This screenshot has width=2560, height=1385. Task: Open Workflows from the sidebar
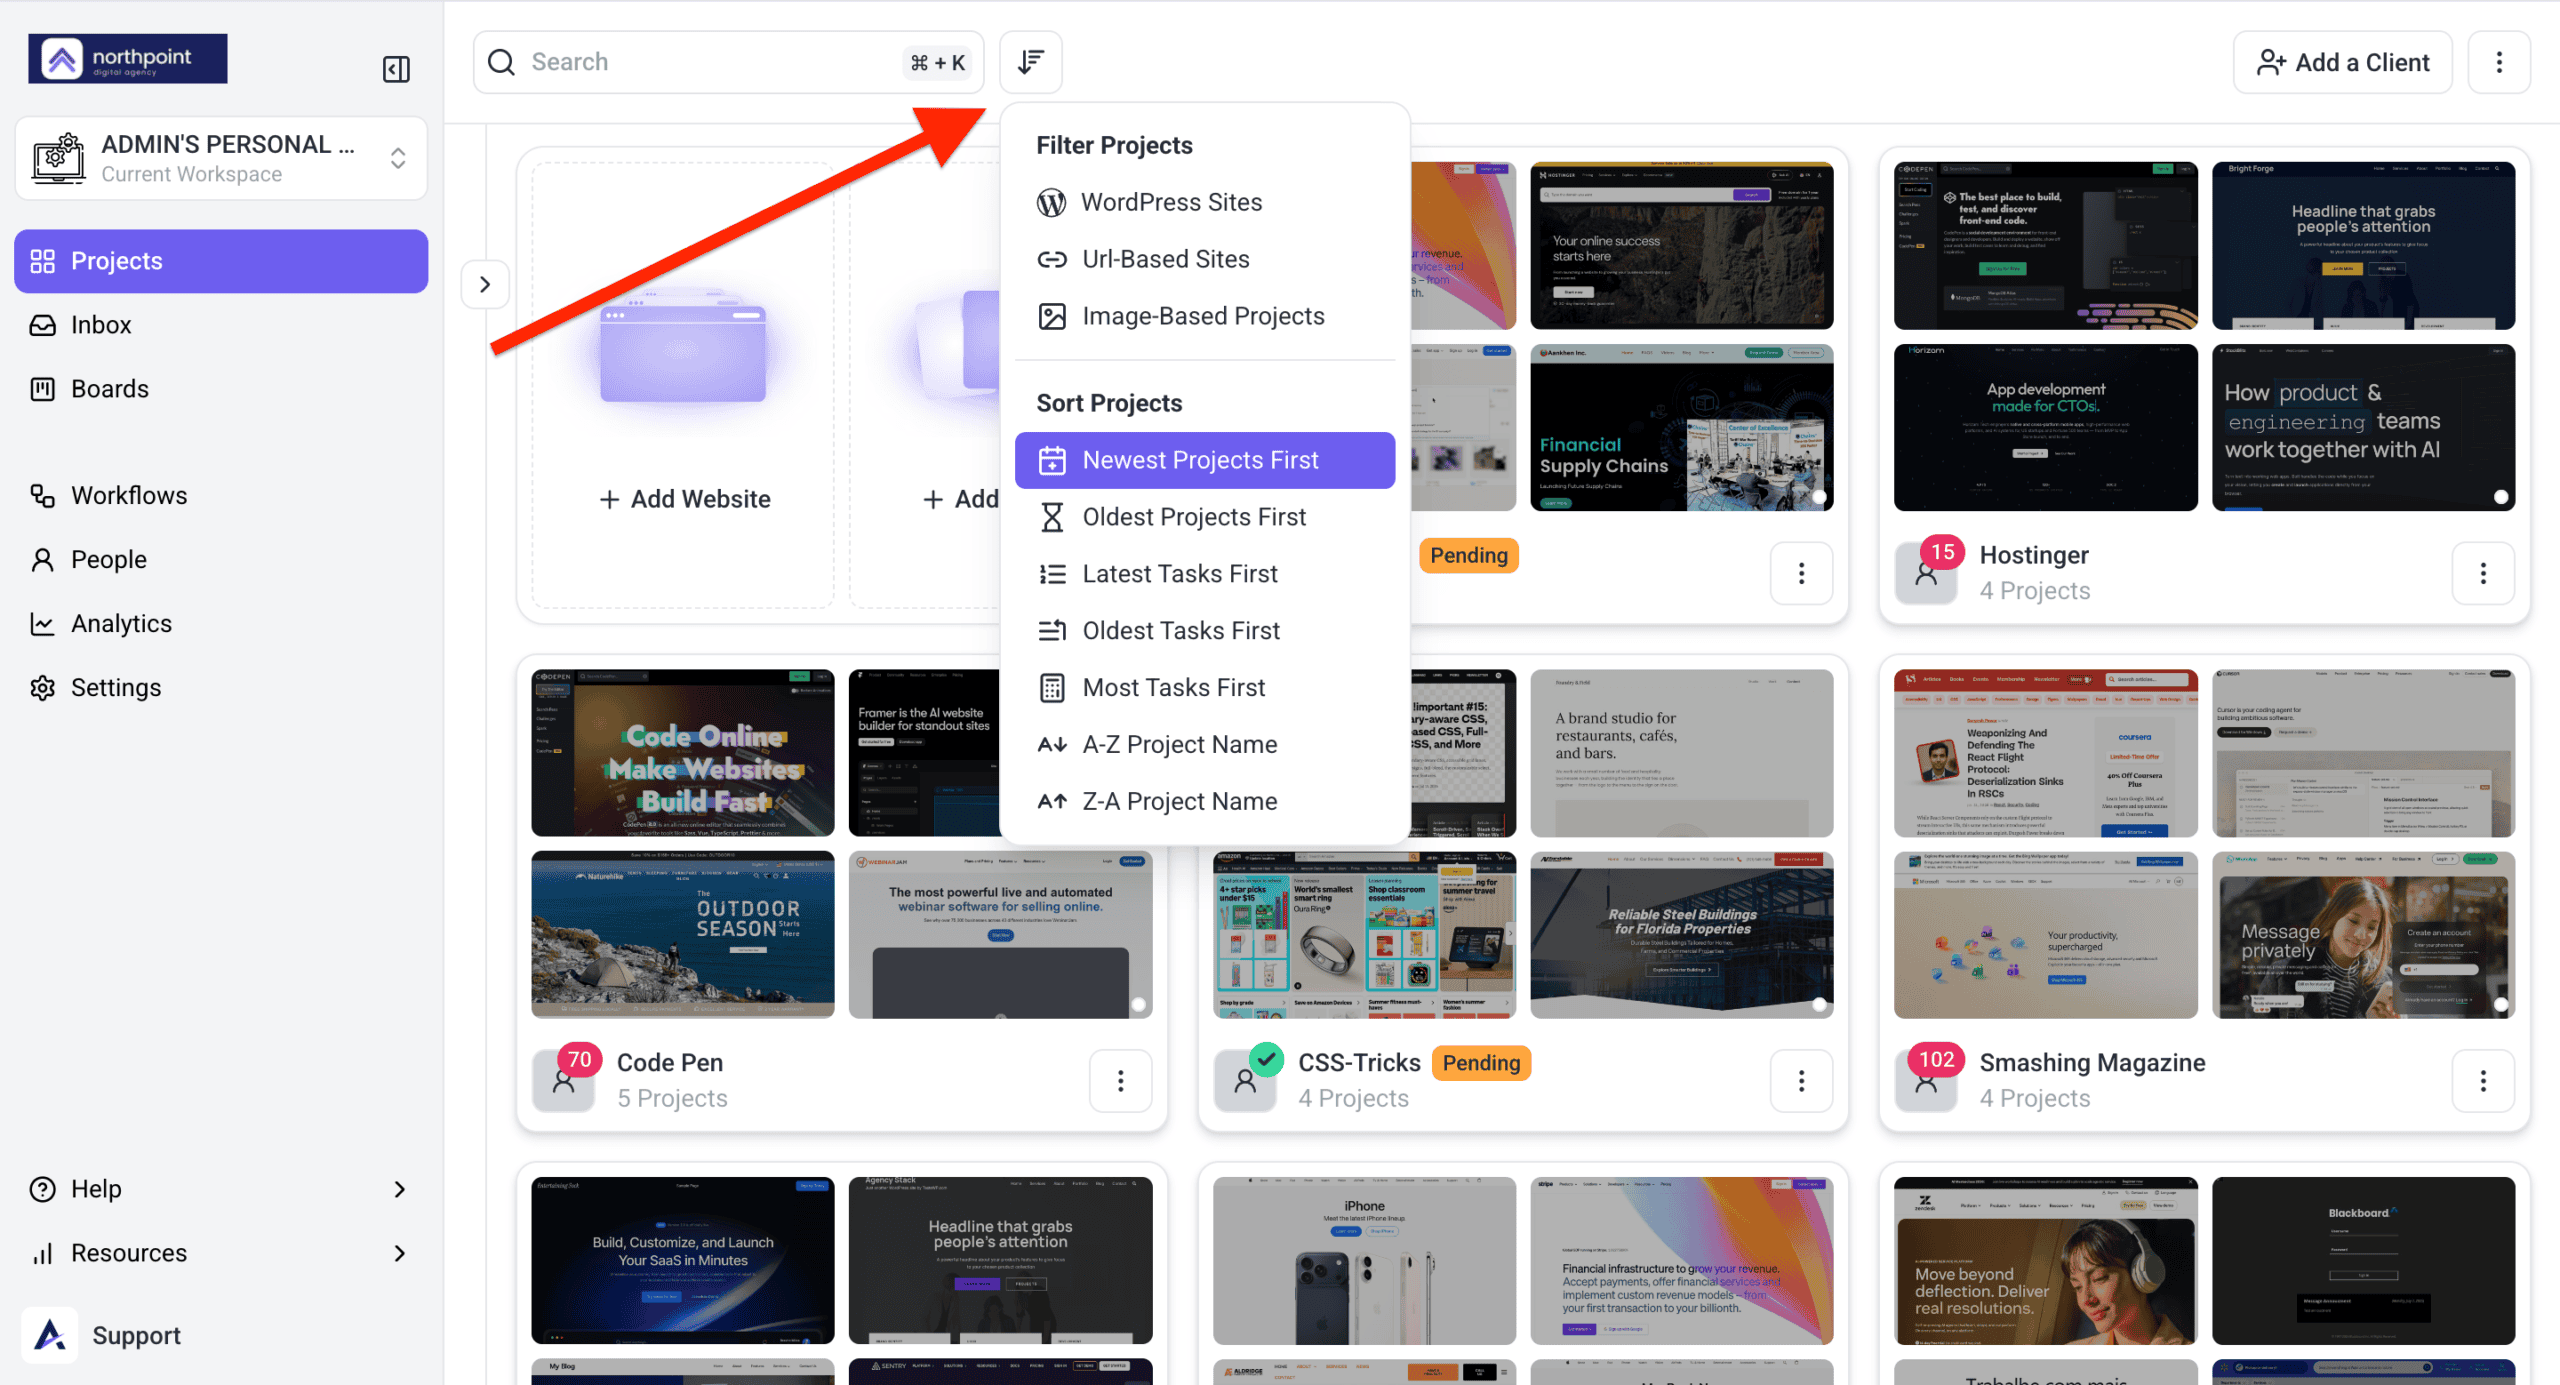(221, 495)
